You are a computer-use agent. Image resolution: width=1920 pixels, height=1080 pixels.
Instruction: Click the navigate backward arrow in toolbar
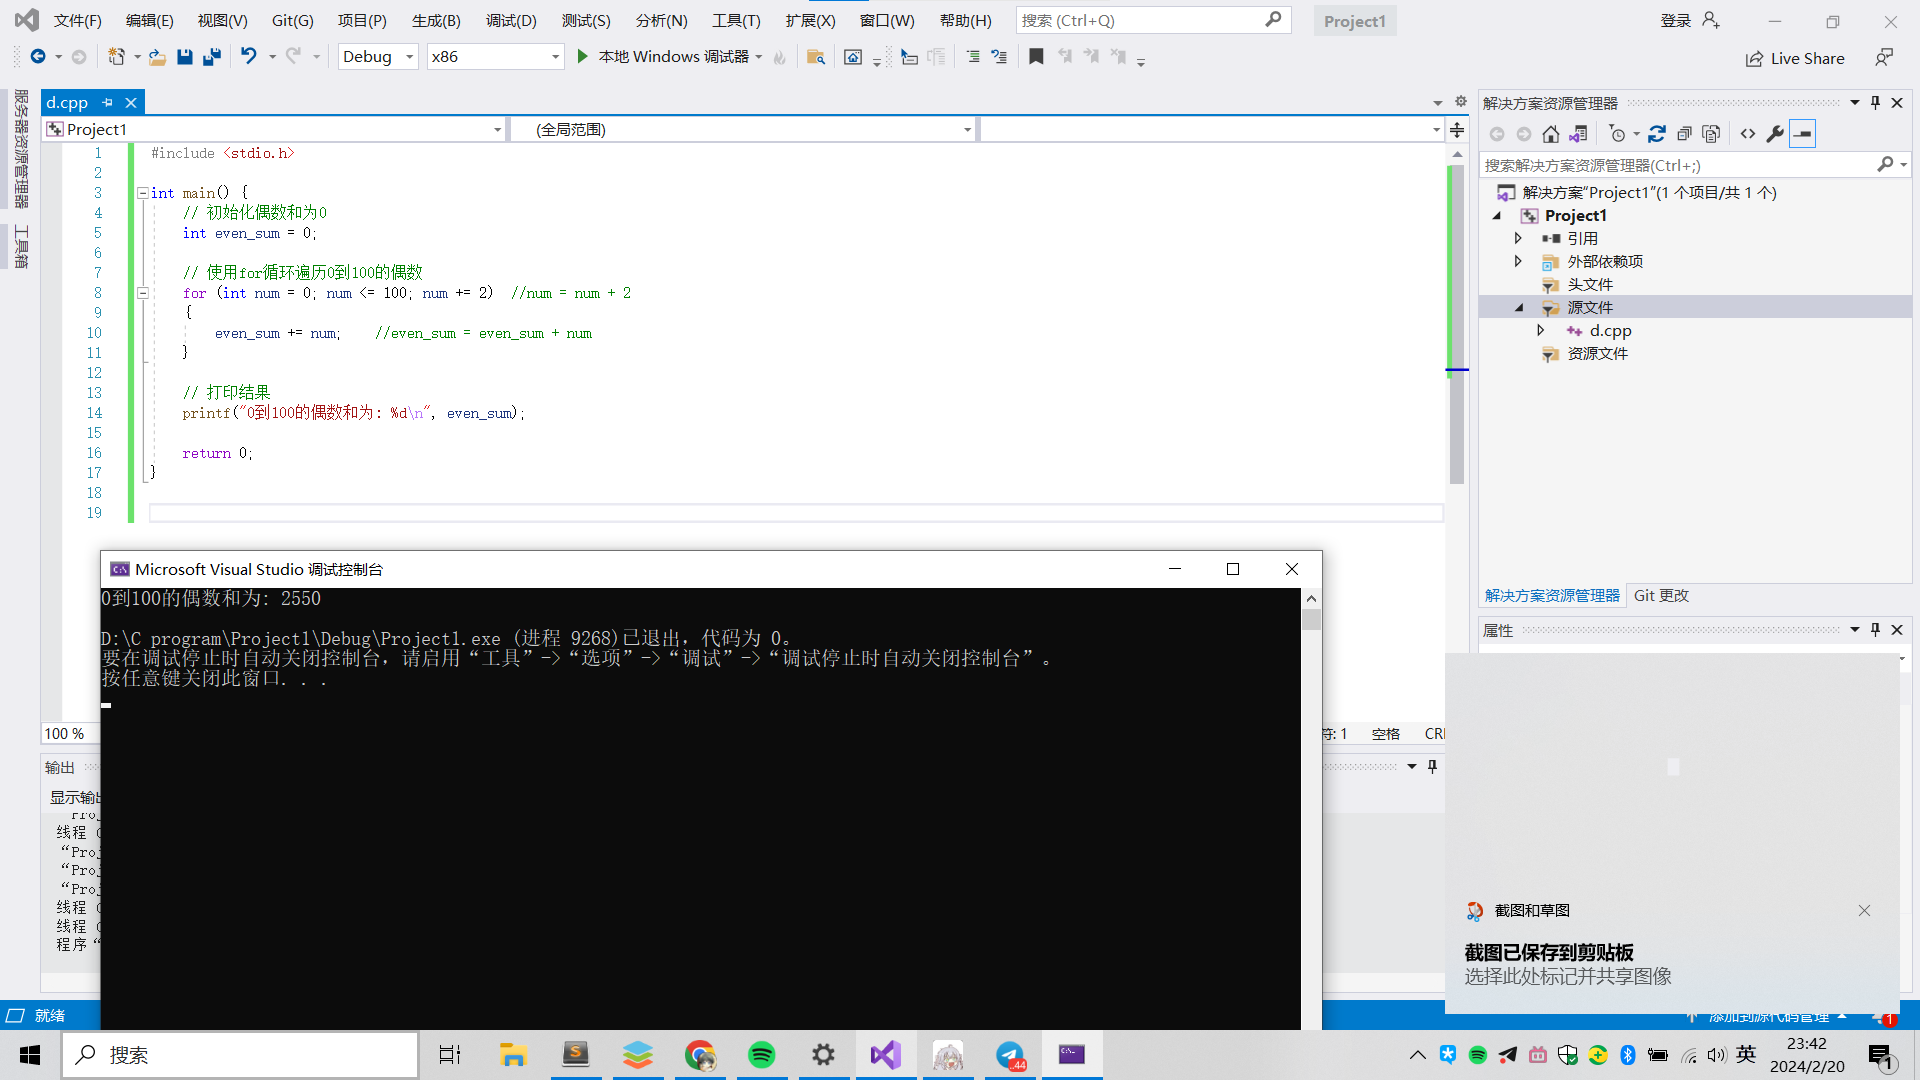[38, 57]
